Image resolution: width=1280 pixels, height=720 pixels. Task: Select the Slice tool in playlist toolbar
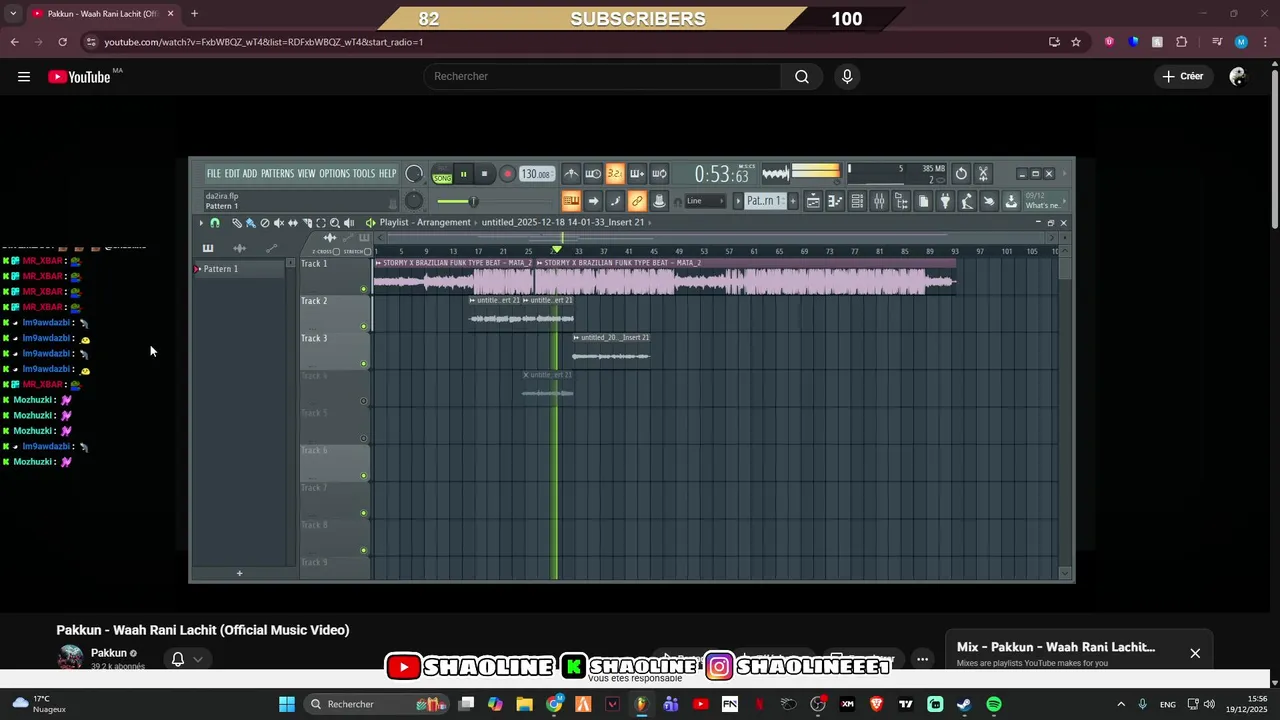307,223
